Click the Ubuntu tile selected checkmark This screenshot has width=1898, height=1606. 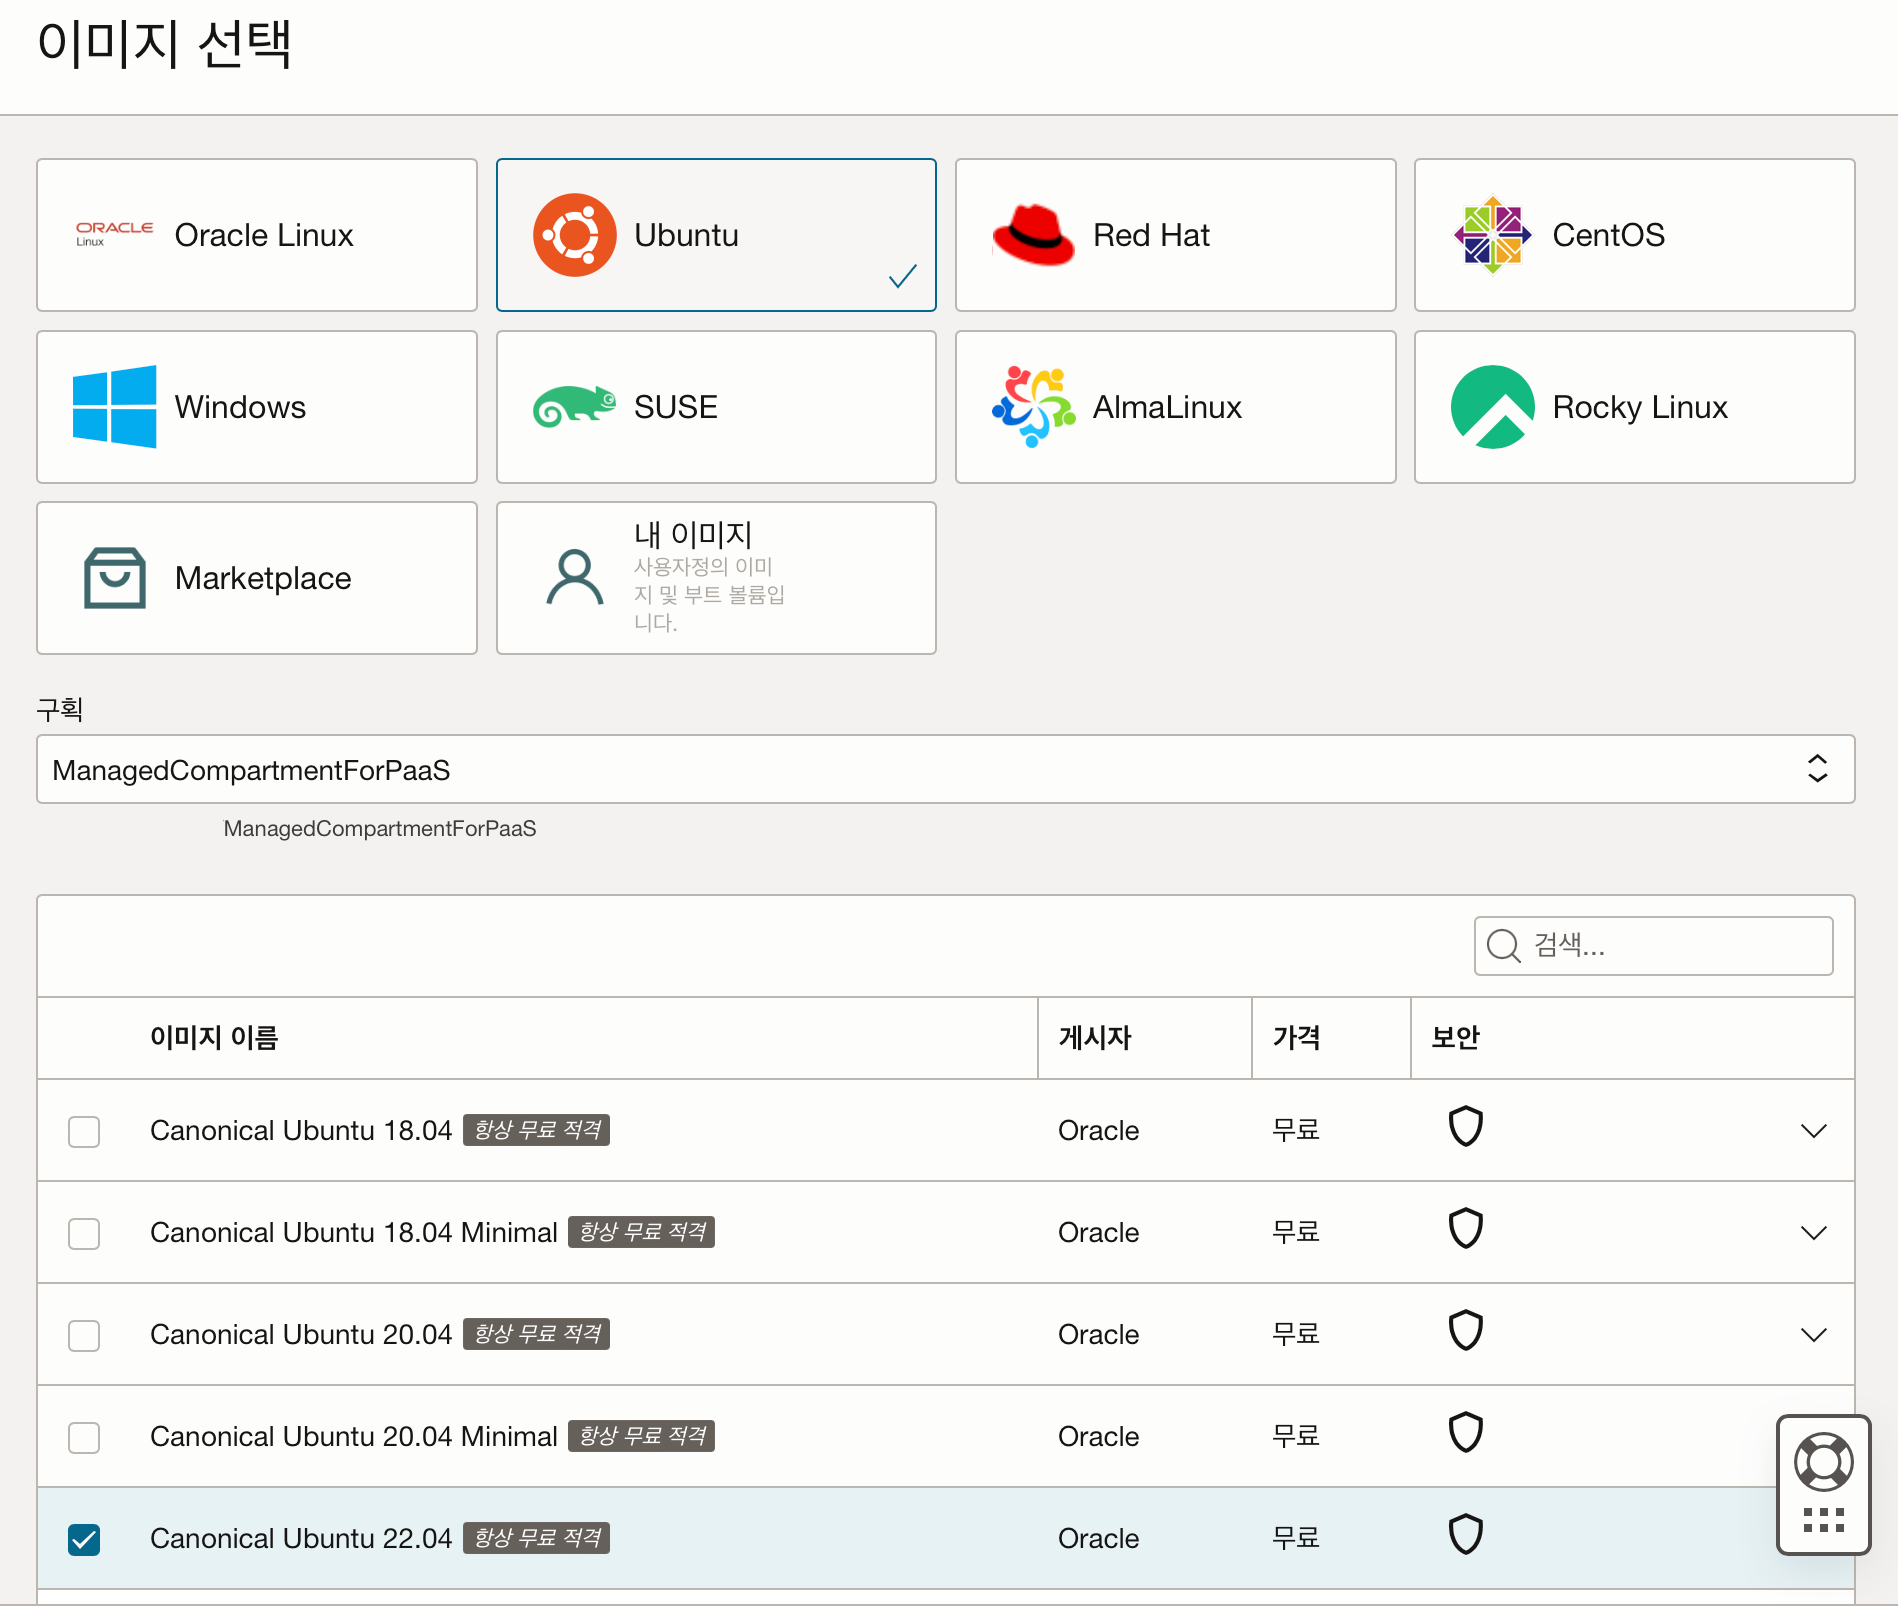point(902,276)
